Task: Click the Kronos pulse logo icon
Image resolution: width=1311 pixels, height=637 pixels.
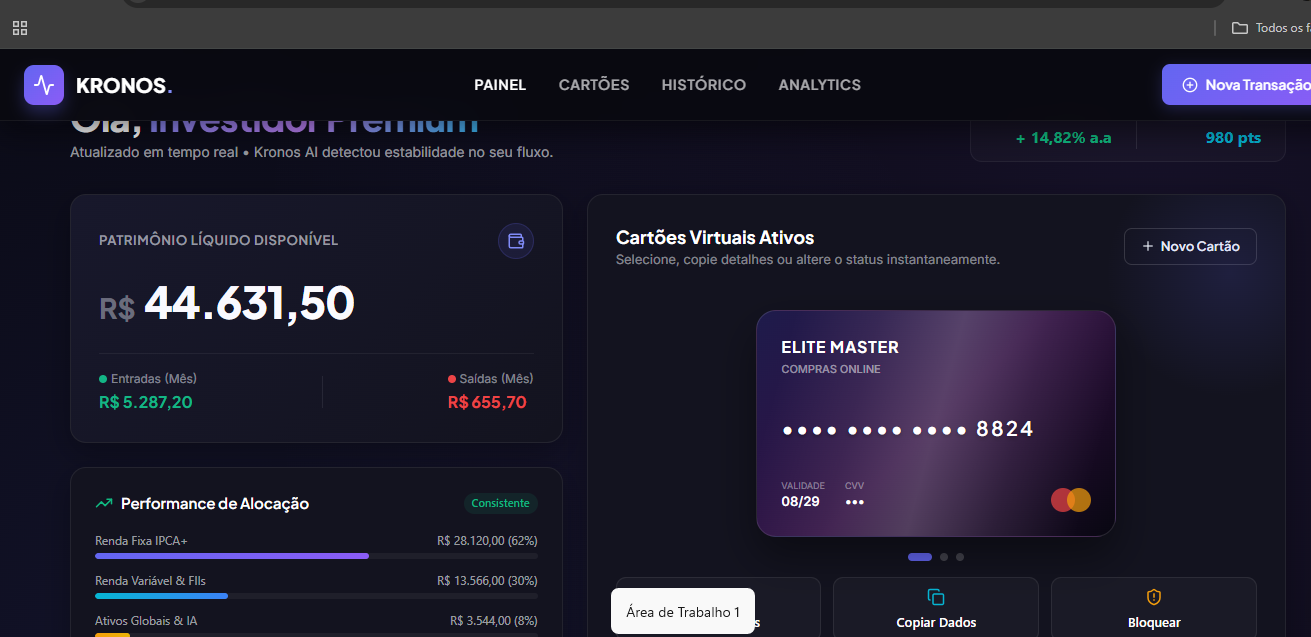Action: pyautogui.click(x=44, y=85)
